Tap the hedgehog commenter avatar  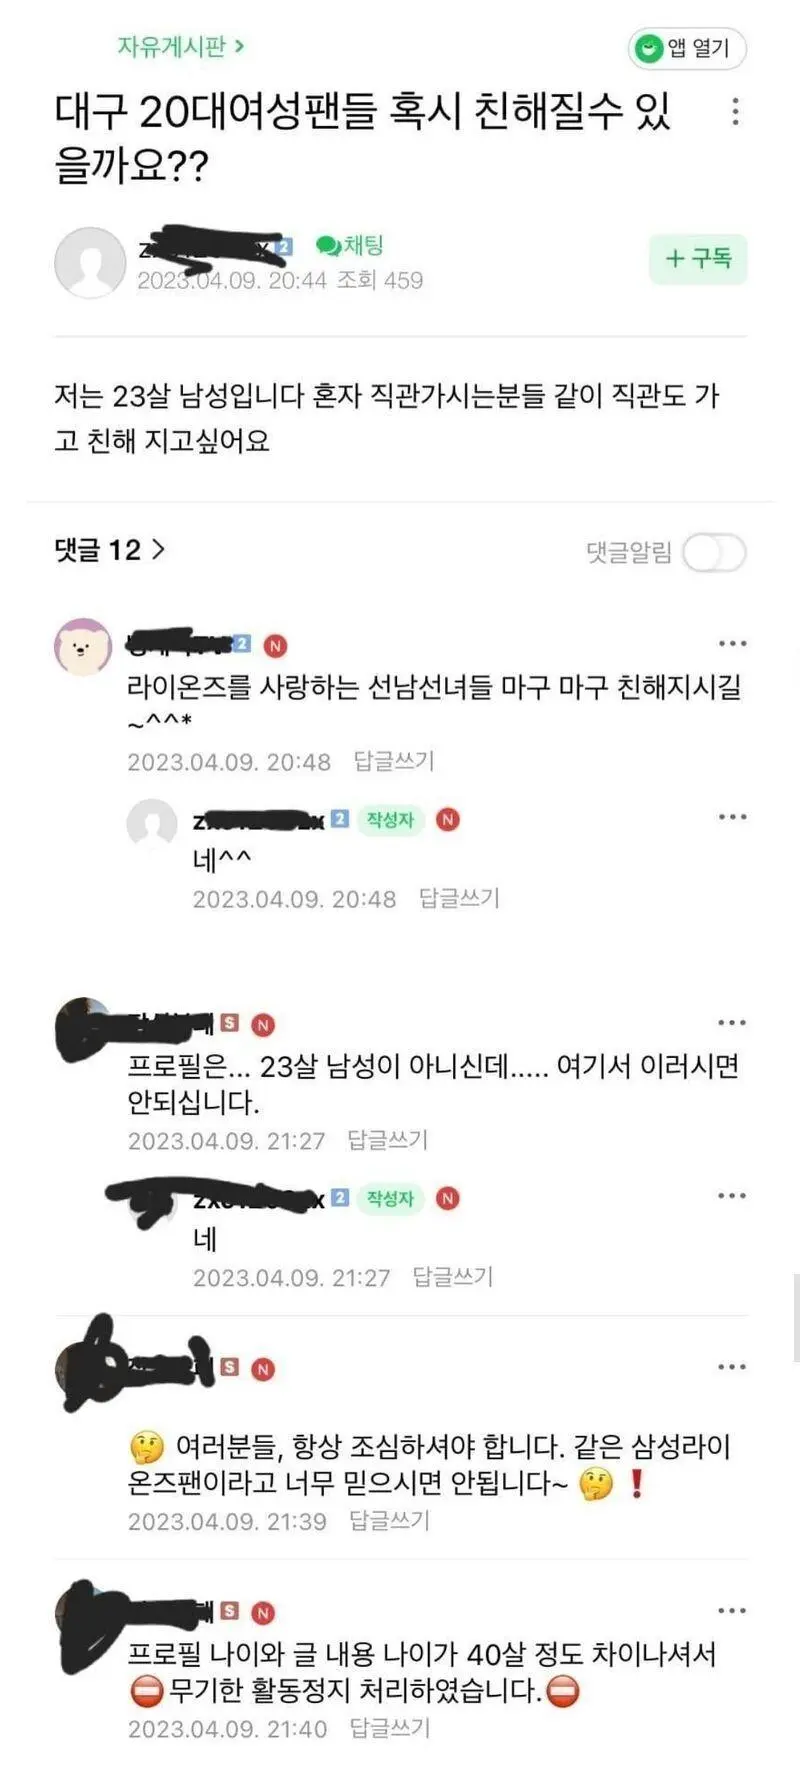[82, 646]
